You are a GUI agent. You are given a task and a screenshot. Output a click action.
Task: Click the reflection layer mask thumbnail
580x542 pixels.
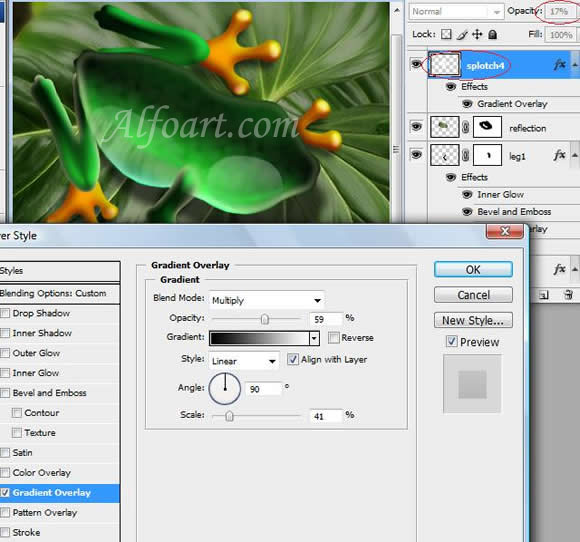pyautogui.click(x=488, y=127)
